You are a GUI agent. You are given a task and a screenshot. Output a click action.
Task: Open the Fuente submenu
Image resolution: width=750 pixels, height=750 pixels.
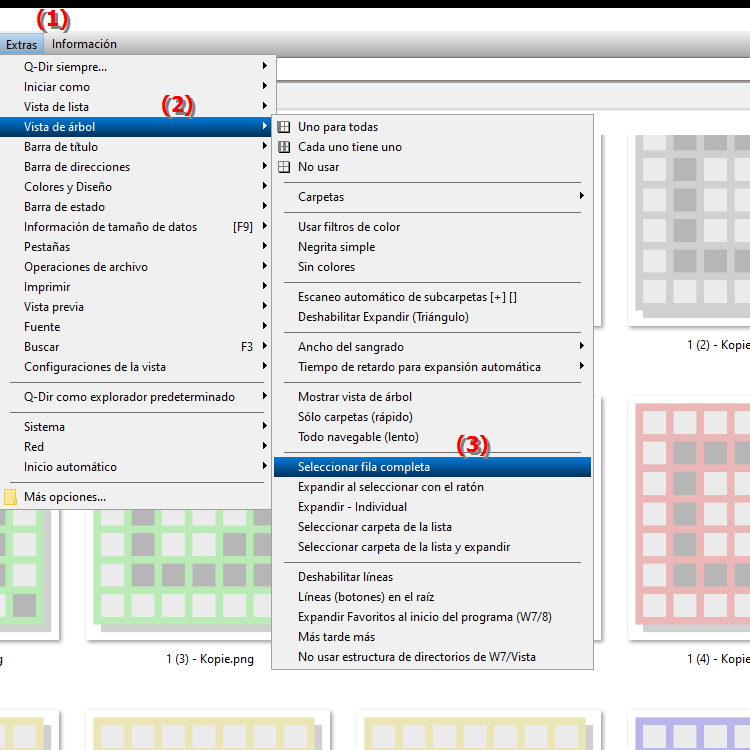(135, 327)
